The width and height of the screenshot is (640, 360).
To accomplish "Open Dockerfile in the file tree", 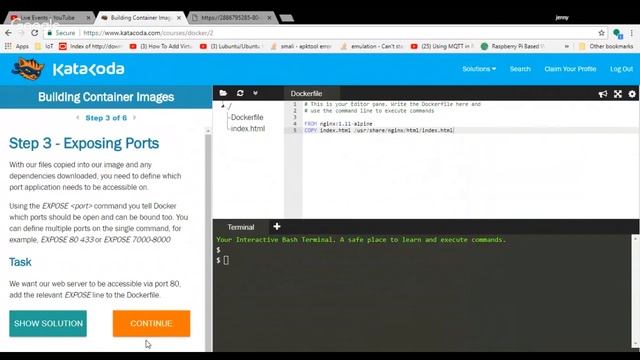I will tap(247, 117).
